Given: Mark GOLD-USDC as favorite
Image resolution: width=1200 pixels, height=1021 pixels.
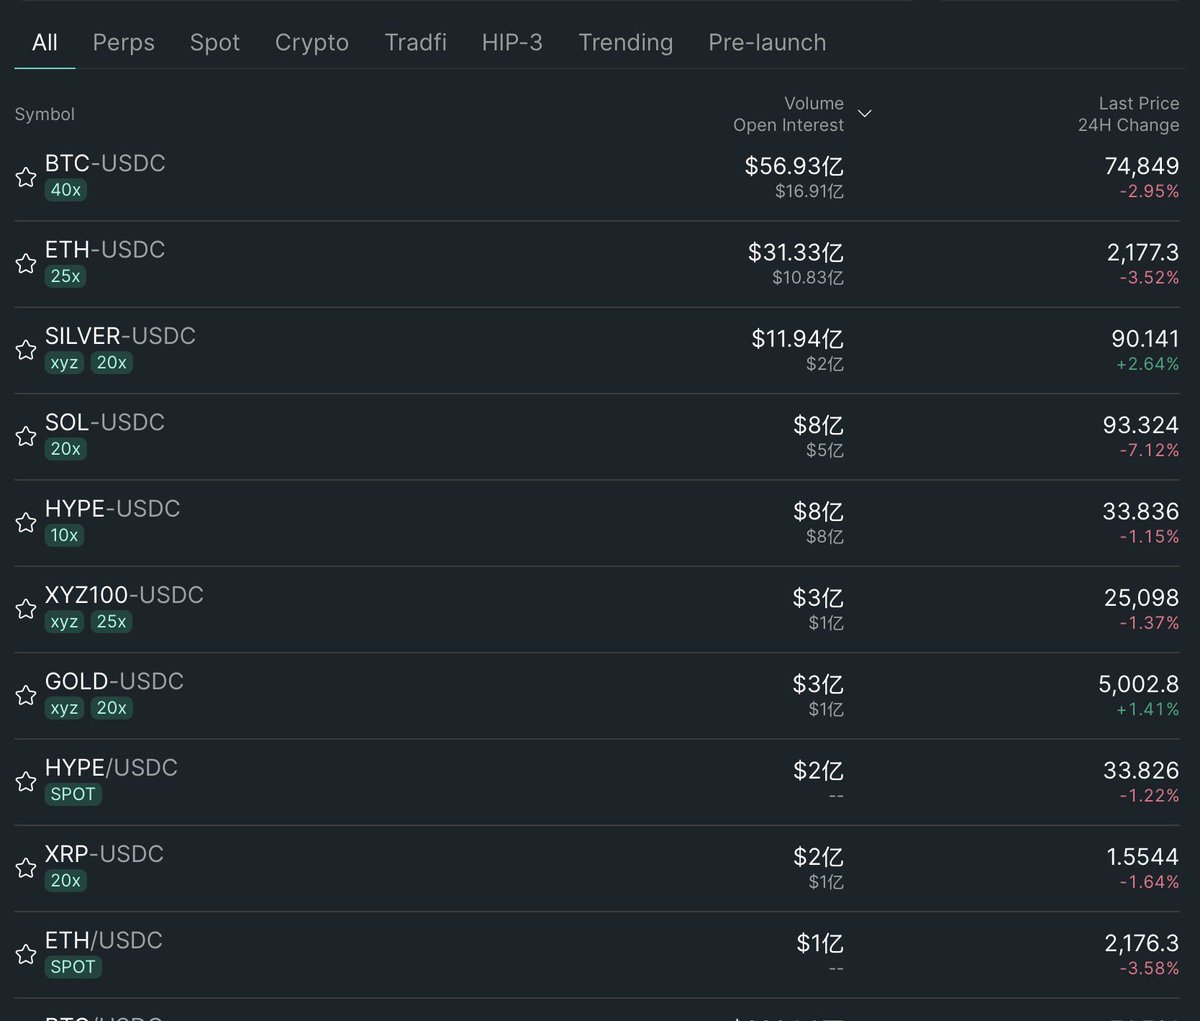Looking at the screenshot, I should point(26,695).
